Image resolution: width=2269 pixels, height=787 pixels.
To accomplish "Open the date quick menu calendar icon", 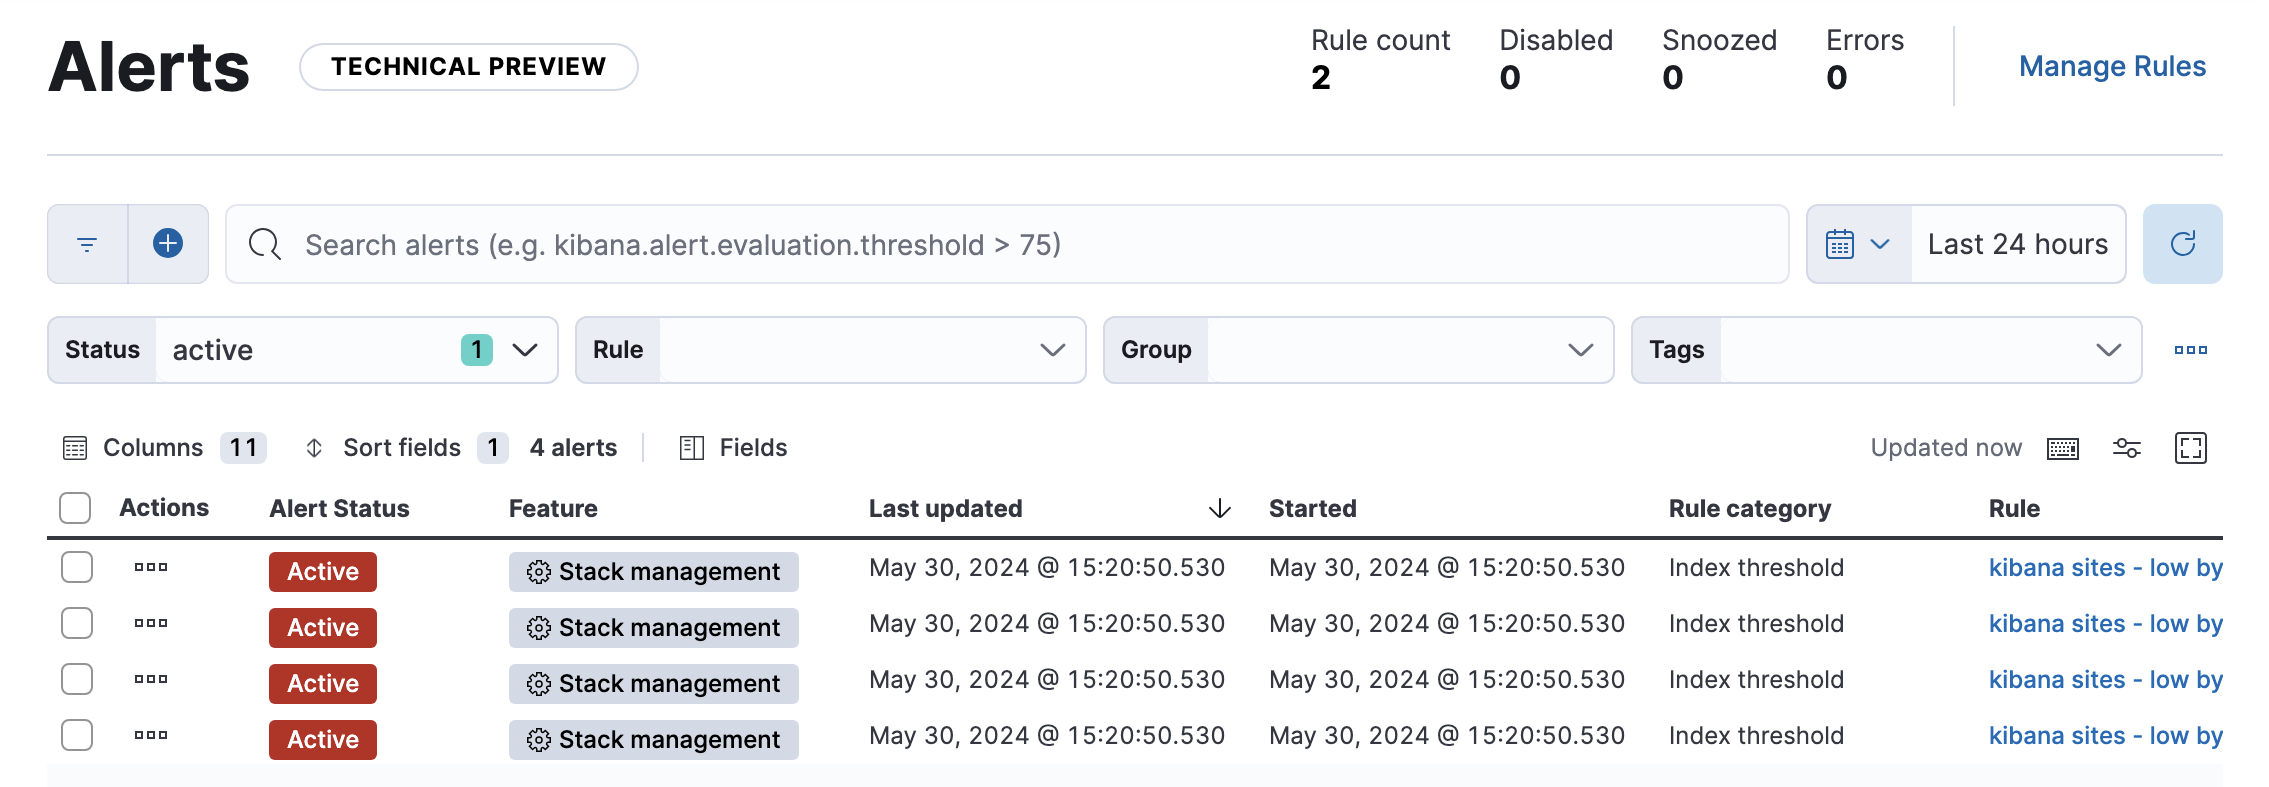I will 1858,245.
